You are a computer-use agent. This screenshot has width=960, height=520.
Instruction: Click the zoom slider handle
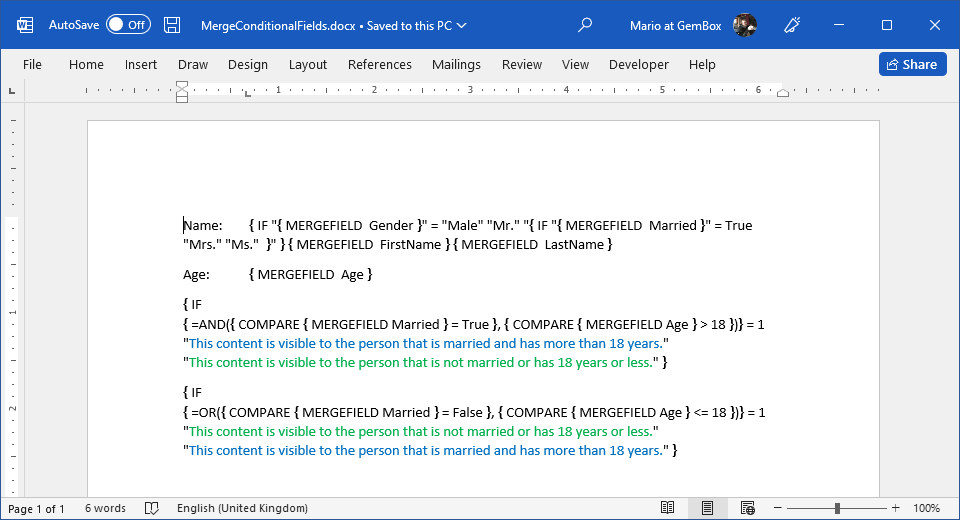coord(837,508)
